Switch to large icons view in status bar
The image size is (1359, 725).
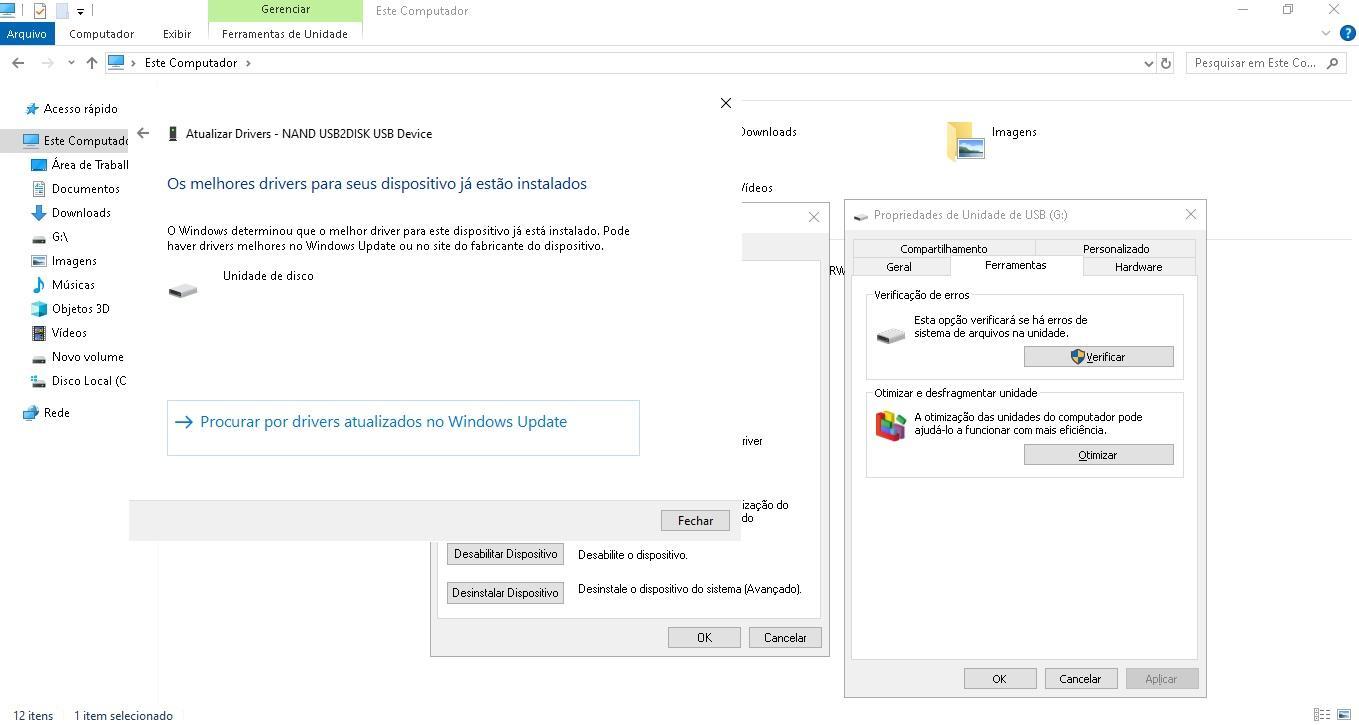point(1343,715)
